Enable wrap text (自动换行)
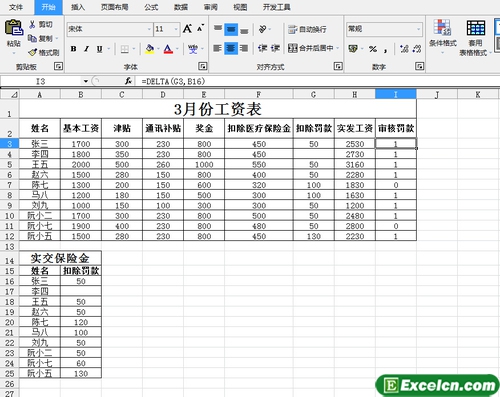This screenshot has height=397, width=500. [x=307, y=29]
